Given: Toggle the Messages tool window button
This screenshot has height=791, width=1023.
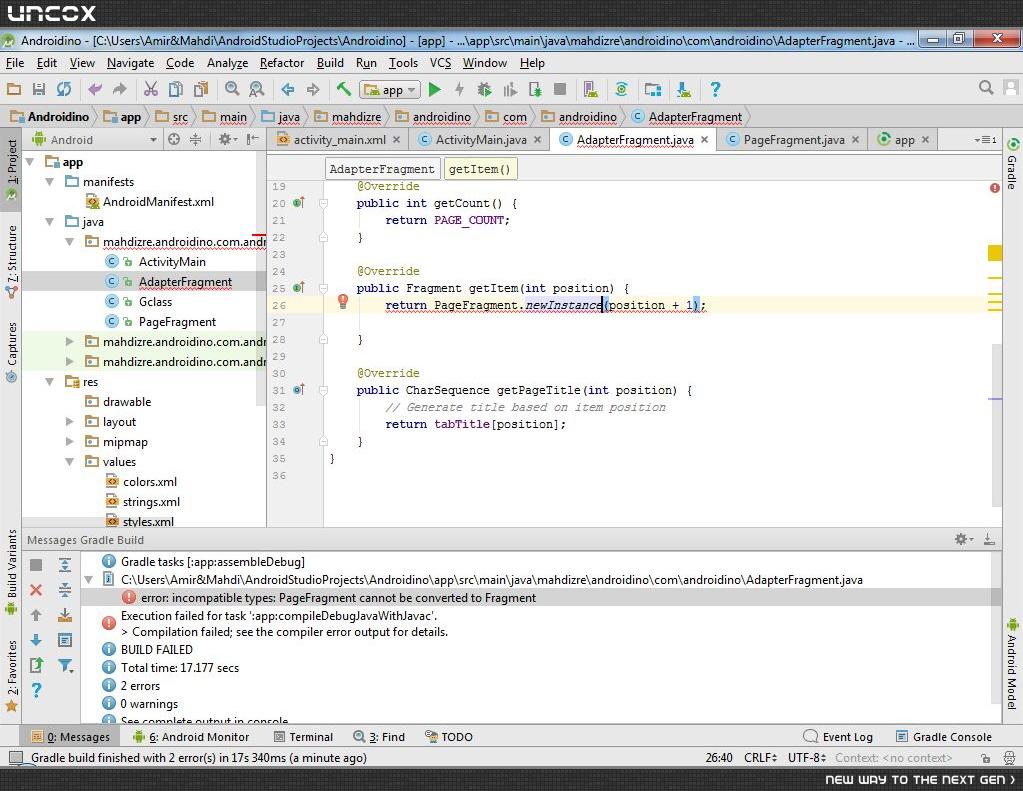Looking at the screenshot, I should click(x=70, y=737).
